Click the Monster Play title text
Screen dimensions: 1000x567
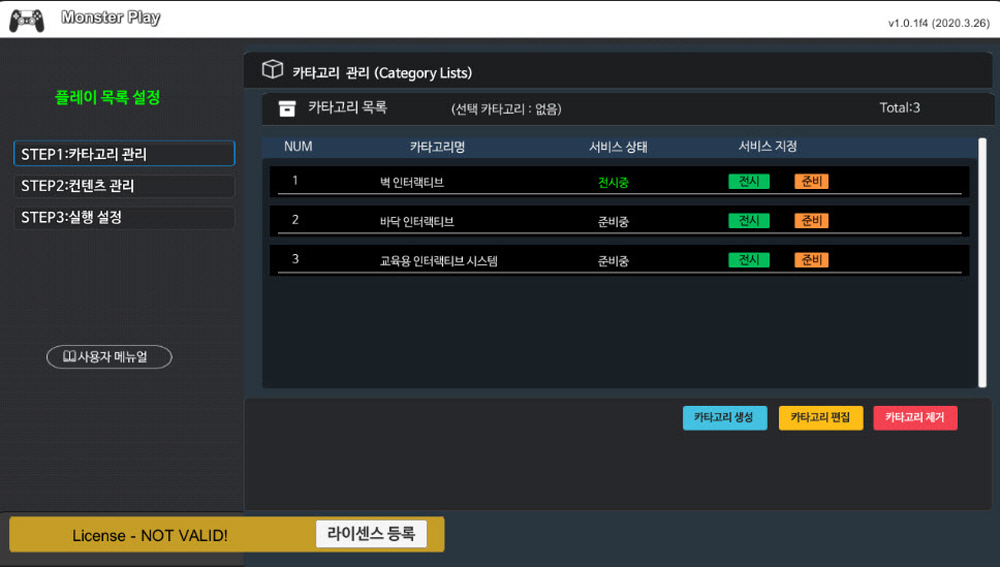tap(110, 17)
